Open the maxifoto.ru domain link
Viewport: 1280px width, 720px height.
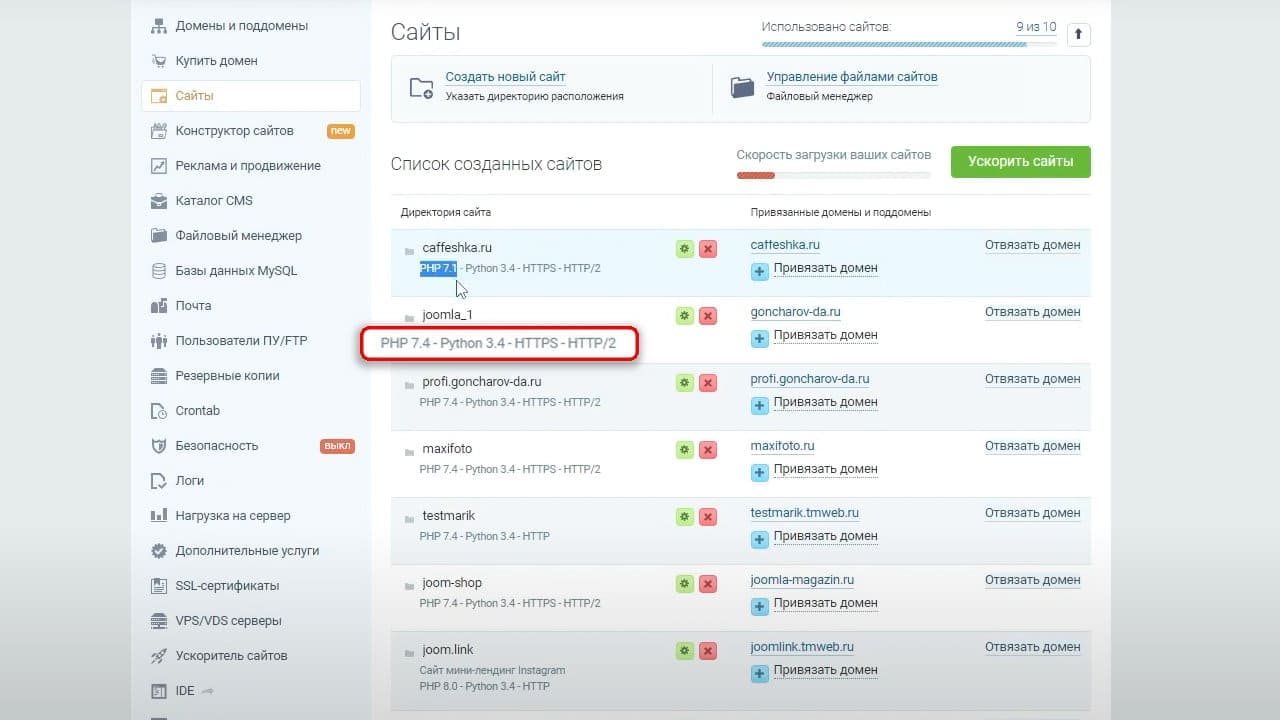coord(783,446)
